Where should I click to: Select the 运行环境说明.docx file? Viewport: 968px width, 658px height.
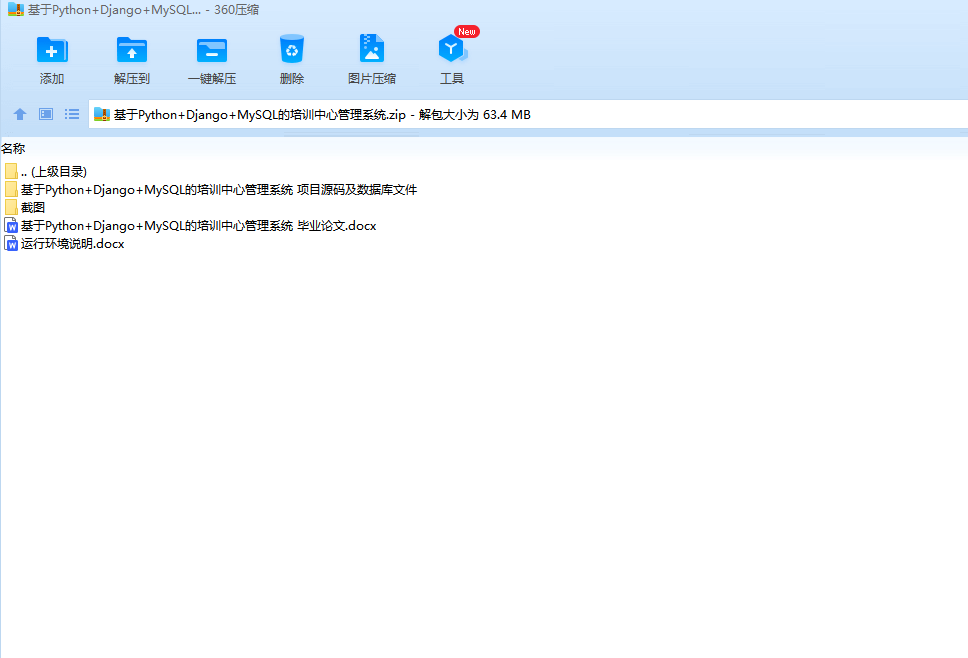[x=64, y=244]
